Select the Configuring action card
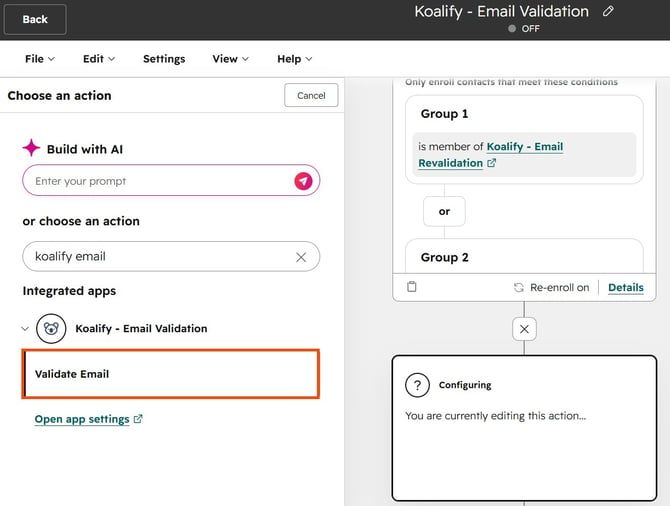670x506 pixels. point(524,428)
